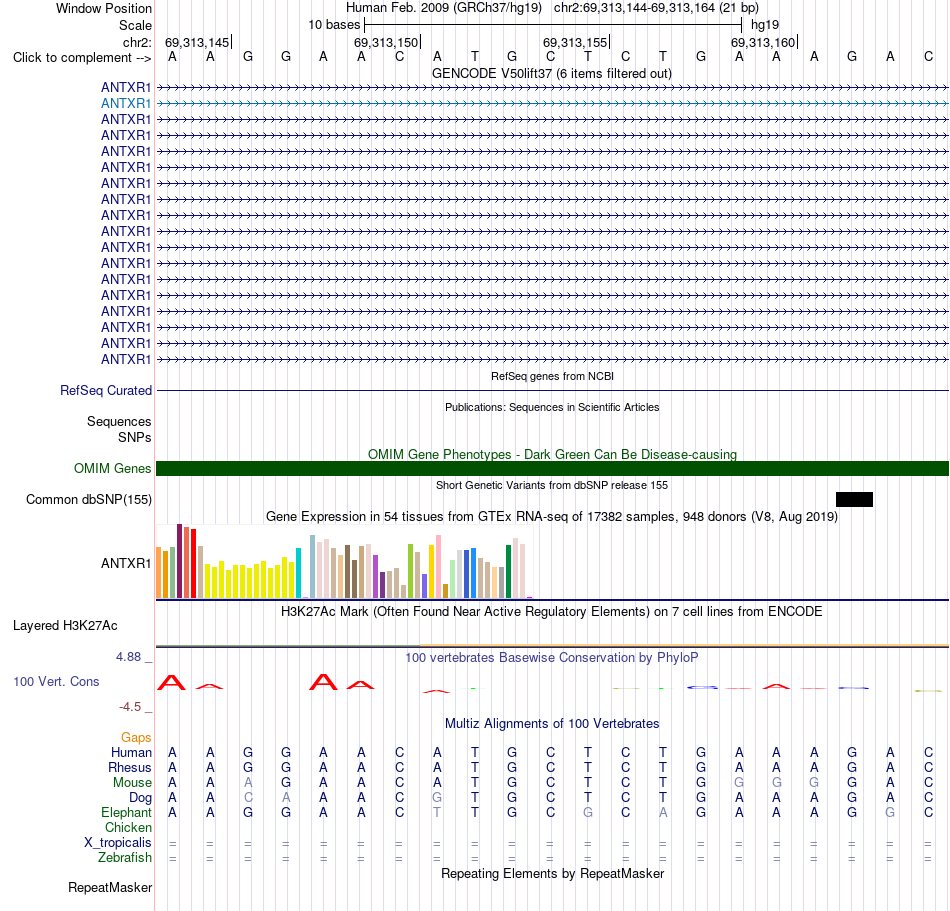Select the Chicken alignment row label
This screenshot has height=911, width=950.
tap(128, 828)
